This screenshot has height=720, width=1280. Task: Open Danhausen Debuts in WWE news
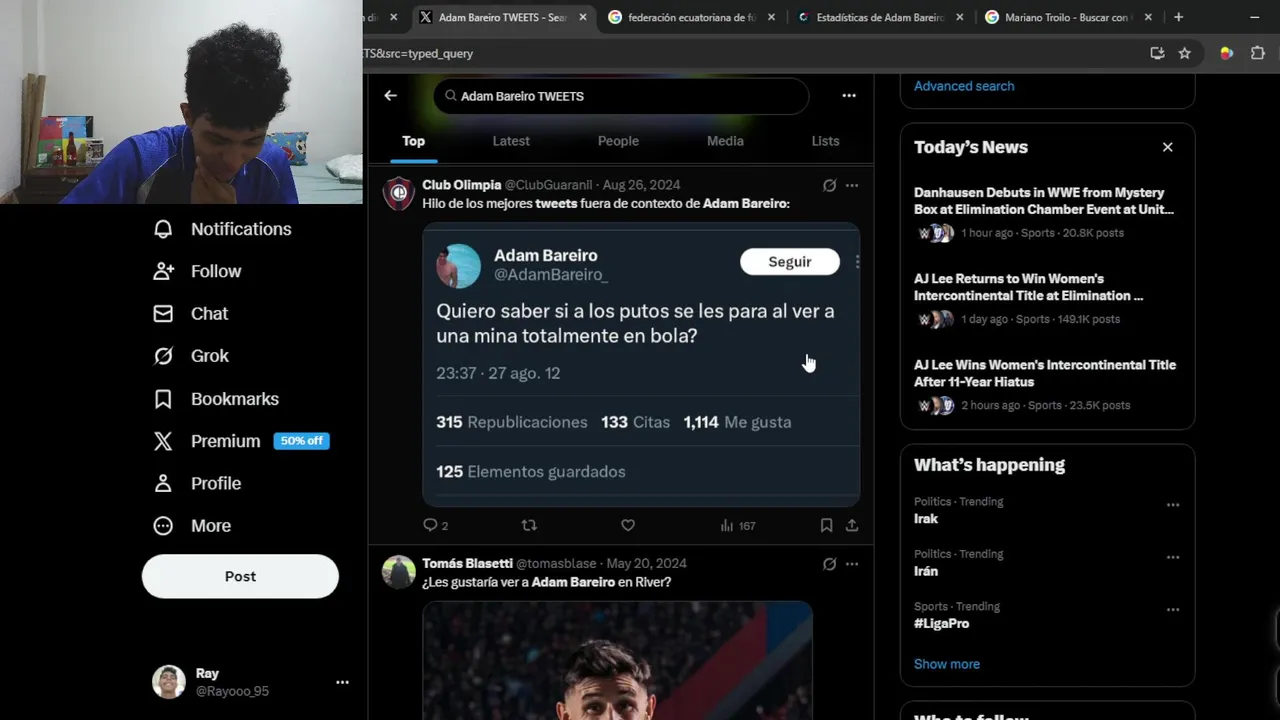[x=1044, y=201]
